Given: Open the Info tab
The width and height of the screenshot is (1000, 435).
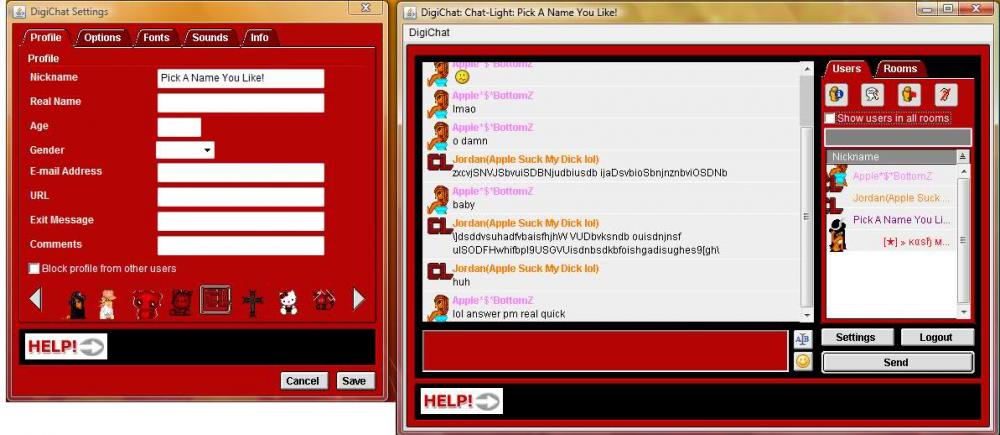Looking at the screenshot, I should [259, 38].
